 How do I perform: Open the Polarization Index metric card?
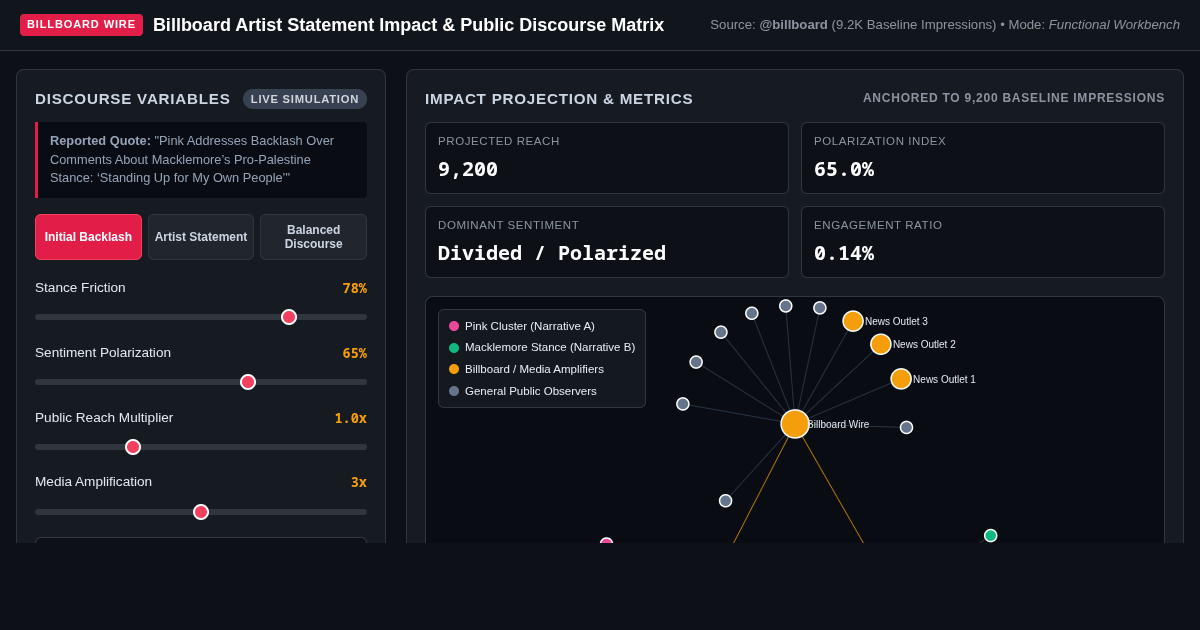[x=983, y=158]
